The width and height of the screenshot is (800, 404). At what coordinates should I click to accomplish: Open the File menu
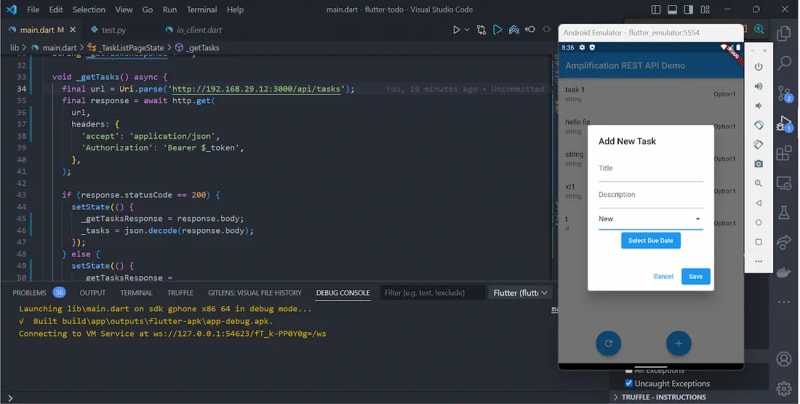point(33,9)
